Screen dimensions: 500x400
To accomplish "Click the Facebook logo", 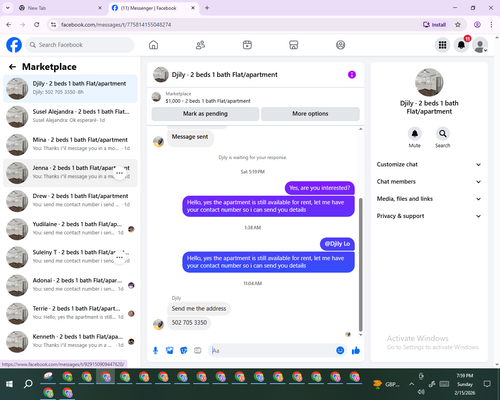I will 14,45.
